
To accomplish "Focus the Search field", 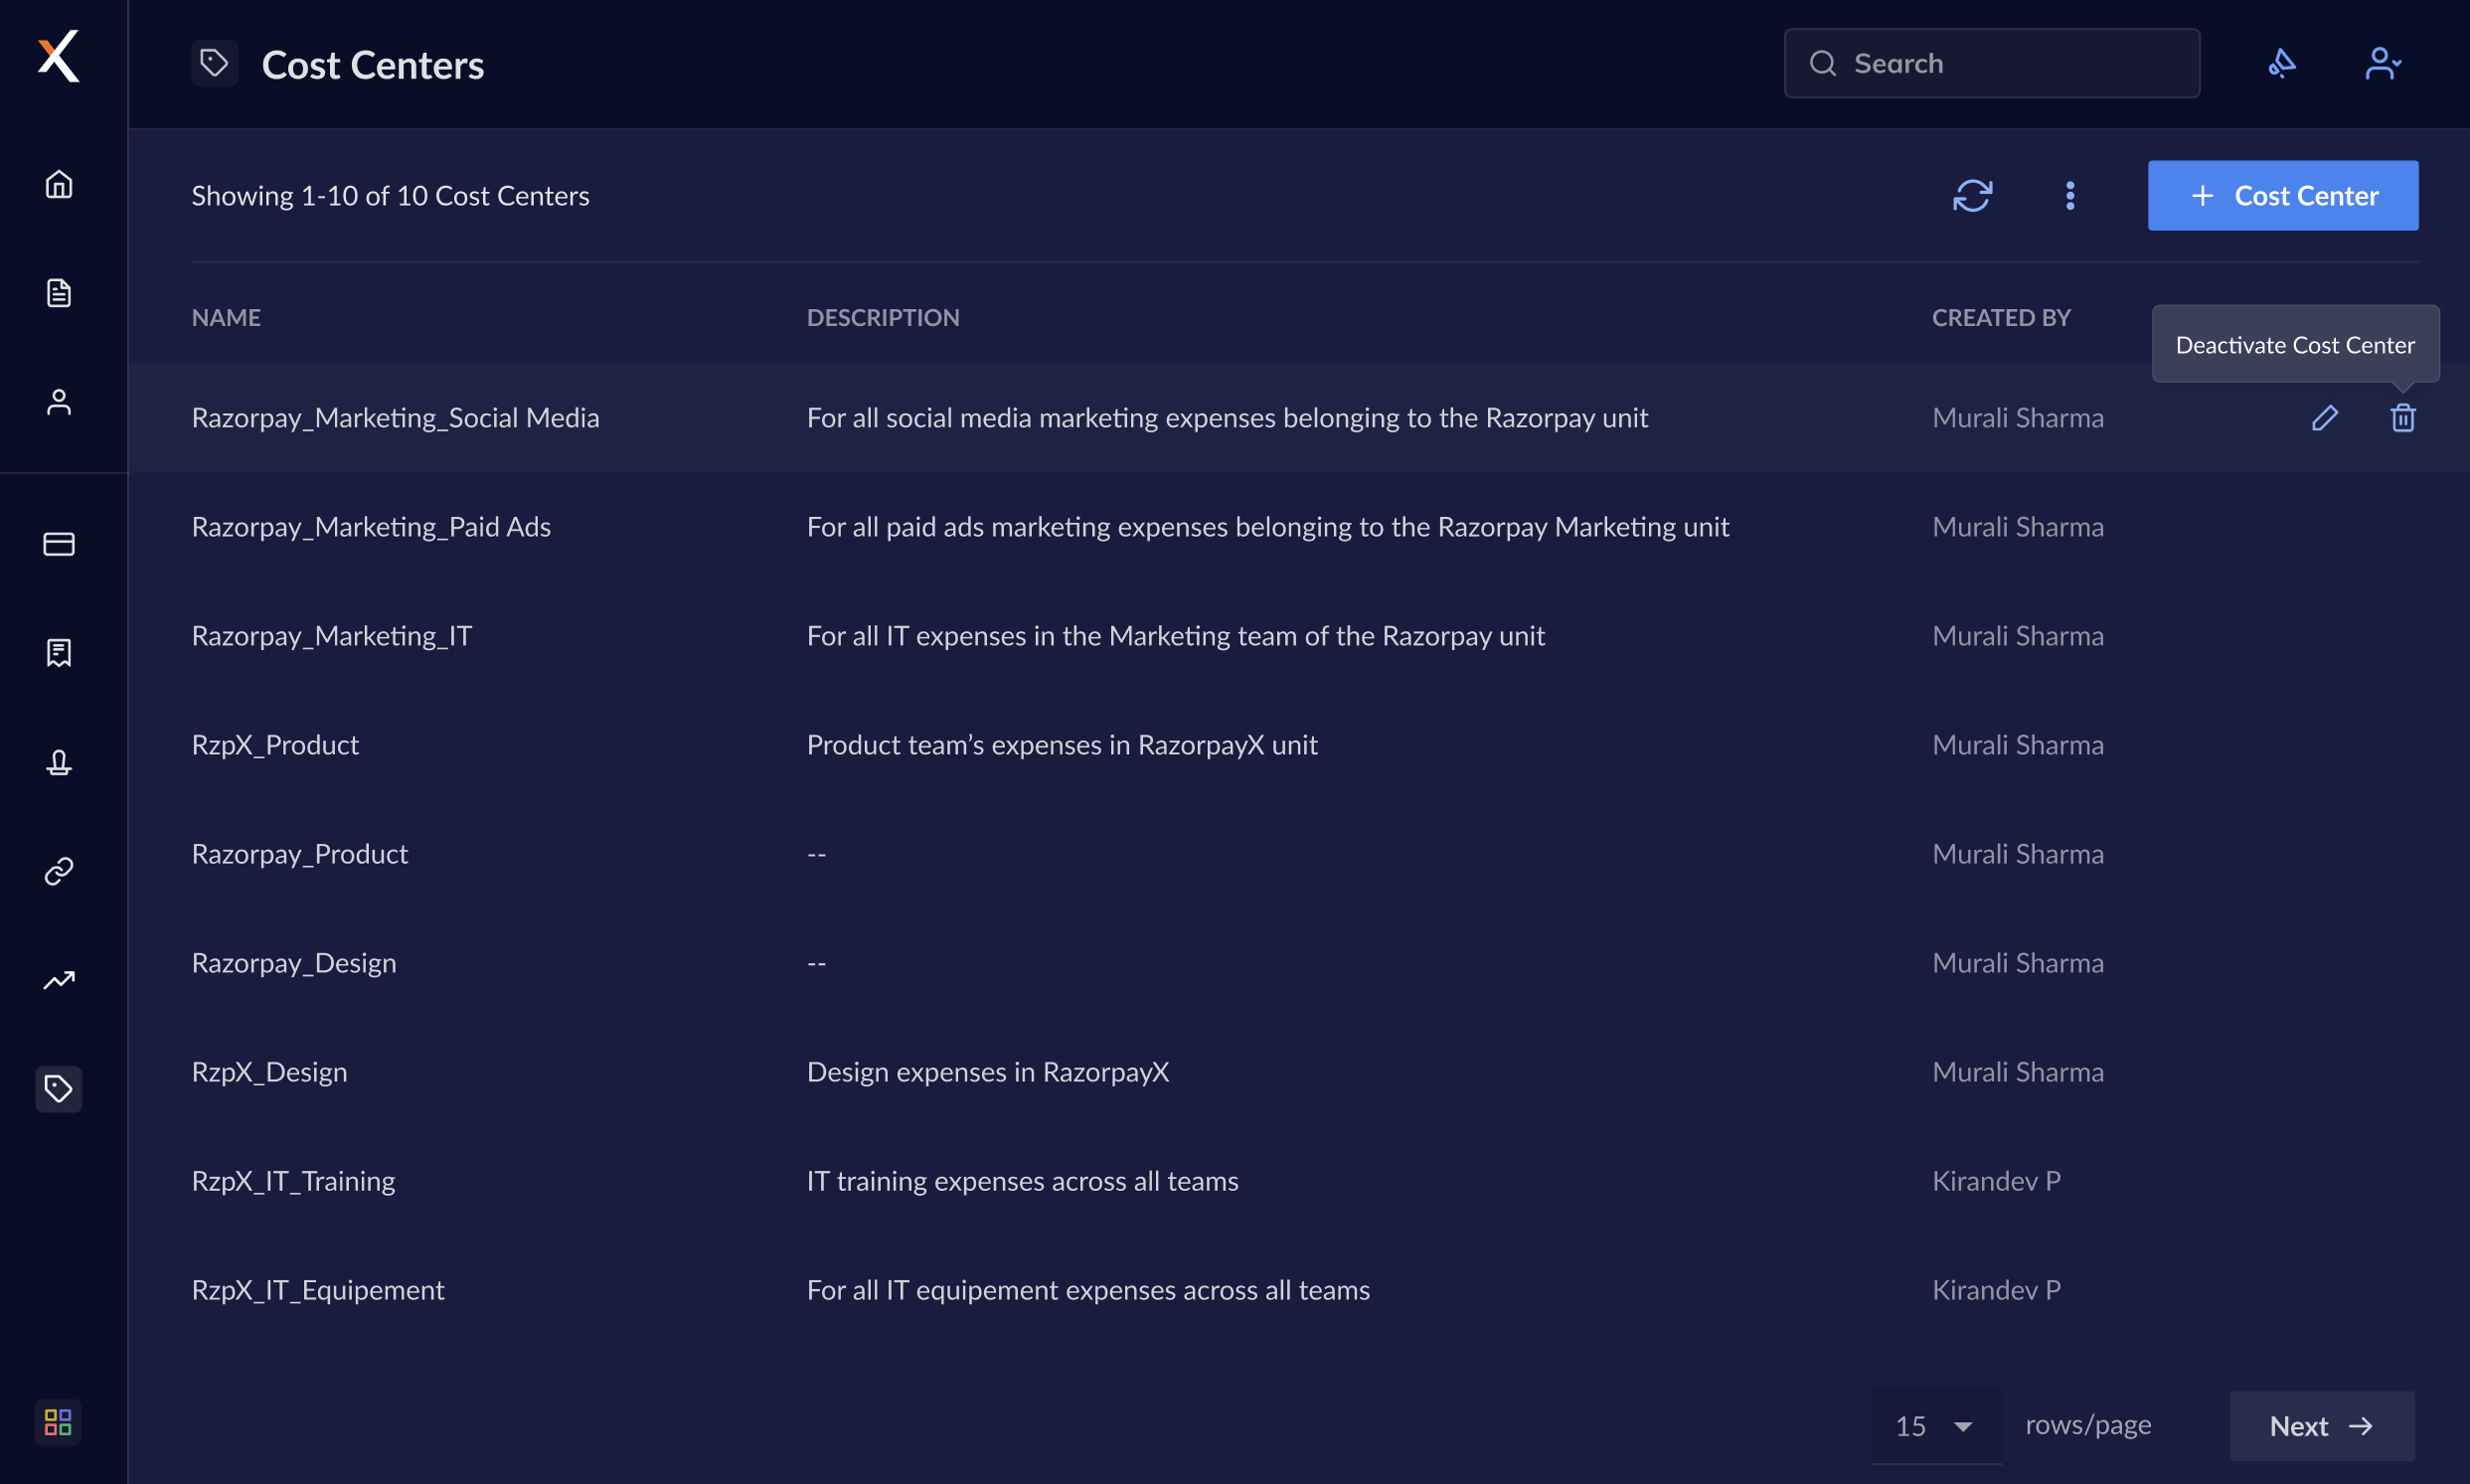I will pyautogui.click(x=1992, y=64).
